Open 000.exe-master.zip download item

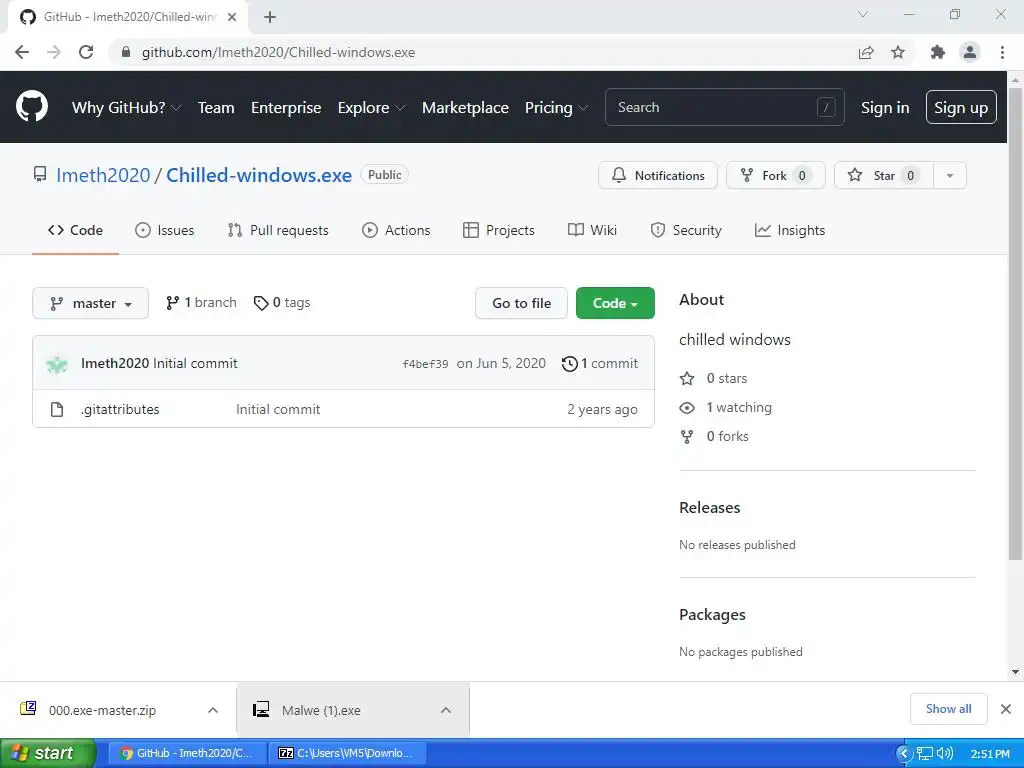click(x=102, y=711)
